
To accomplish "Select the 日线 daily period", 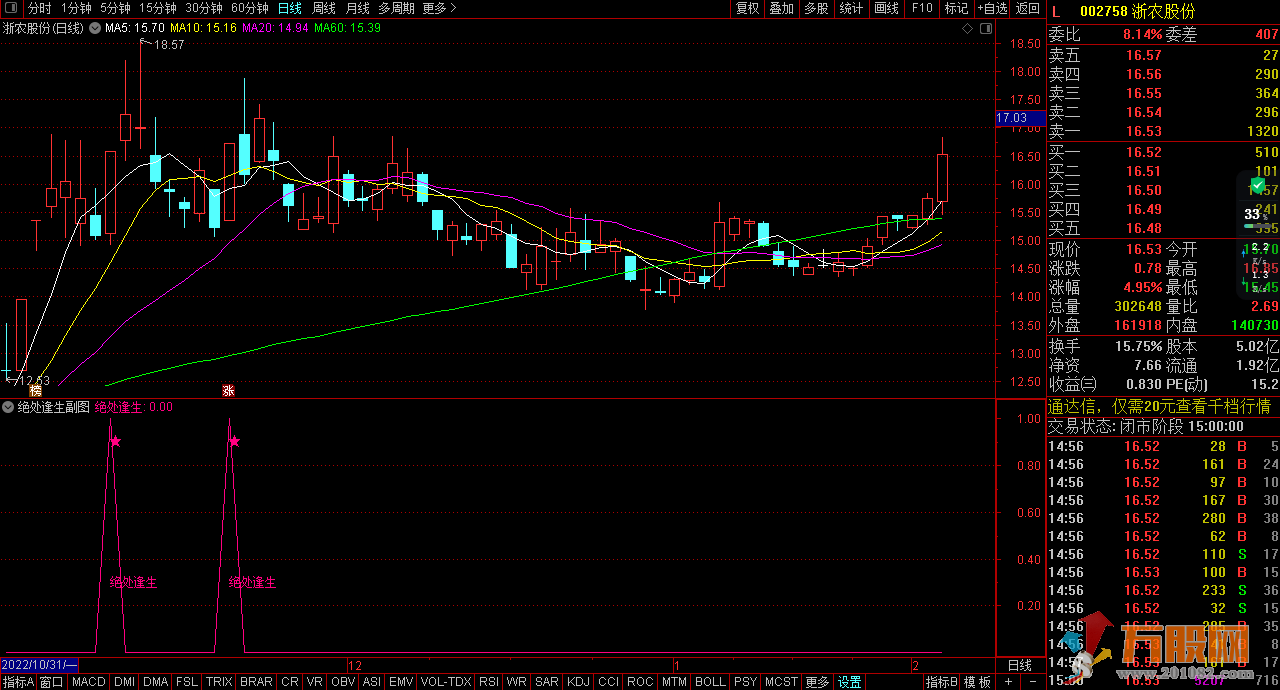I will (290, 8).
